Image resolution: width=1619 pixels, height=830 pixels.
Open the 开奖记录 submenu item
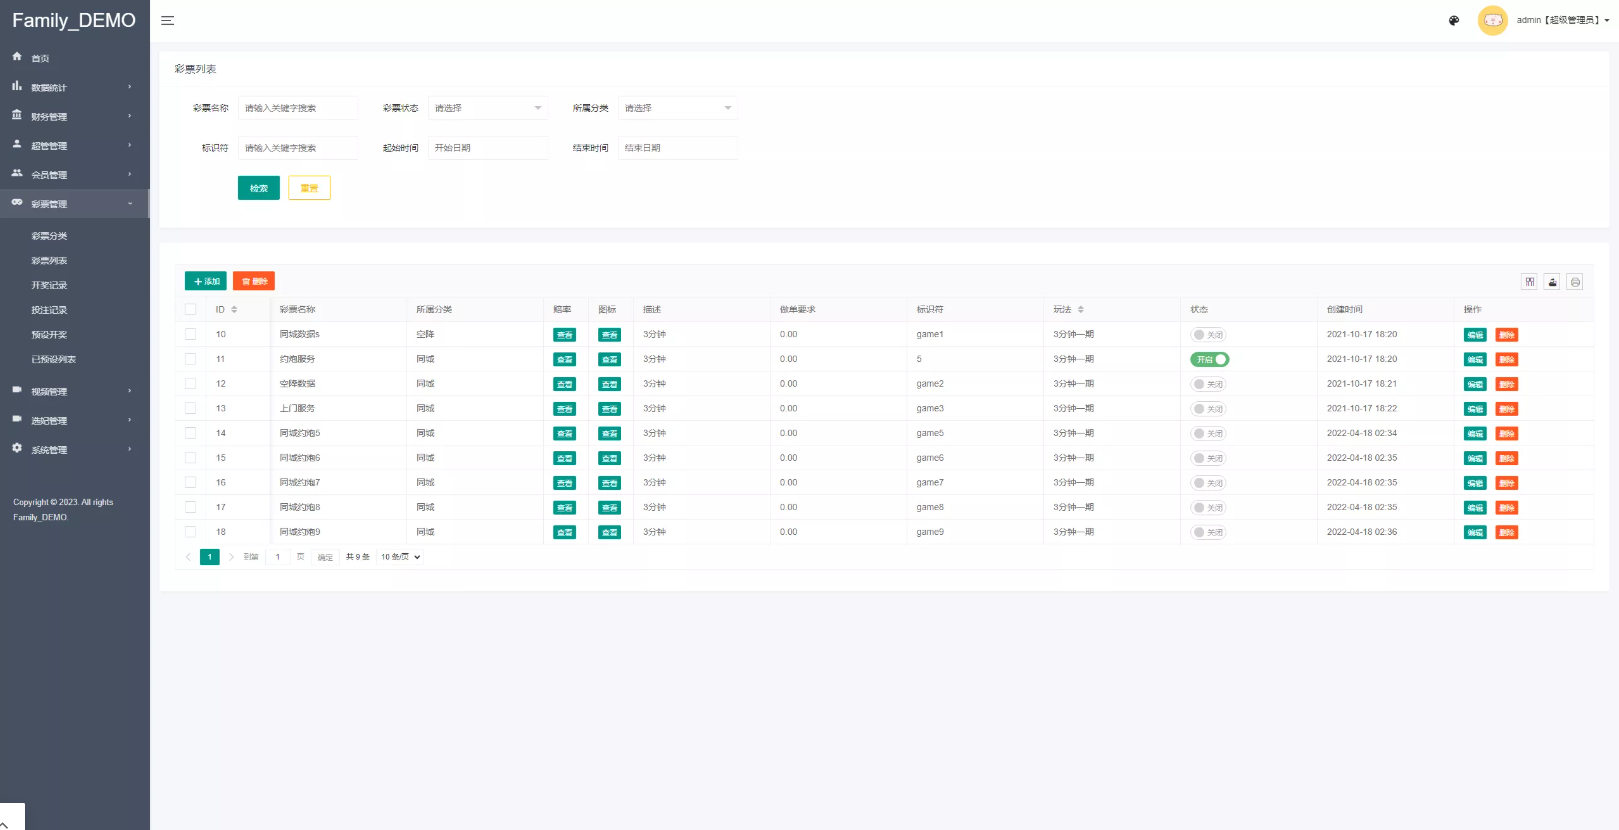49,285
